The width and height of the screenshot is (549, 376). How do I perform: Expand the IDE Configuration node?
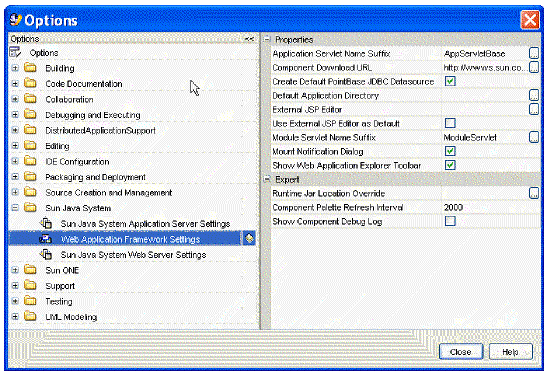click(x=15, y=161)
